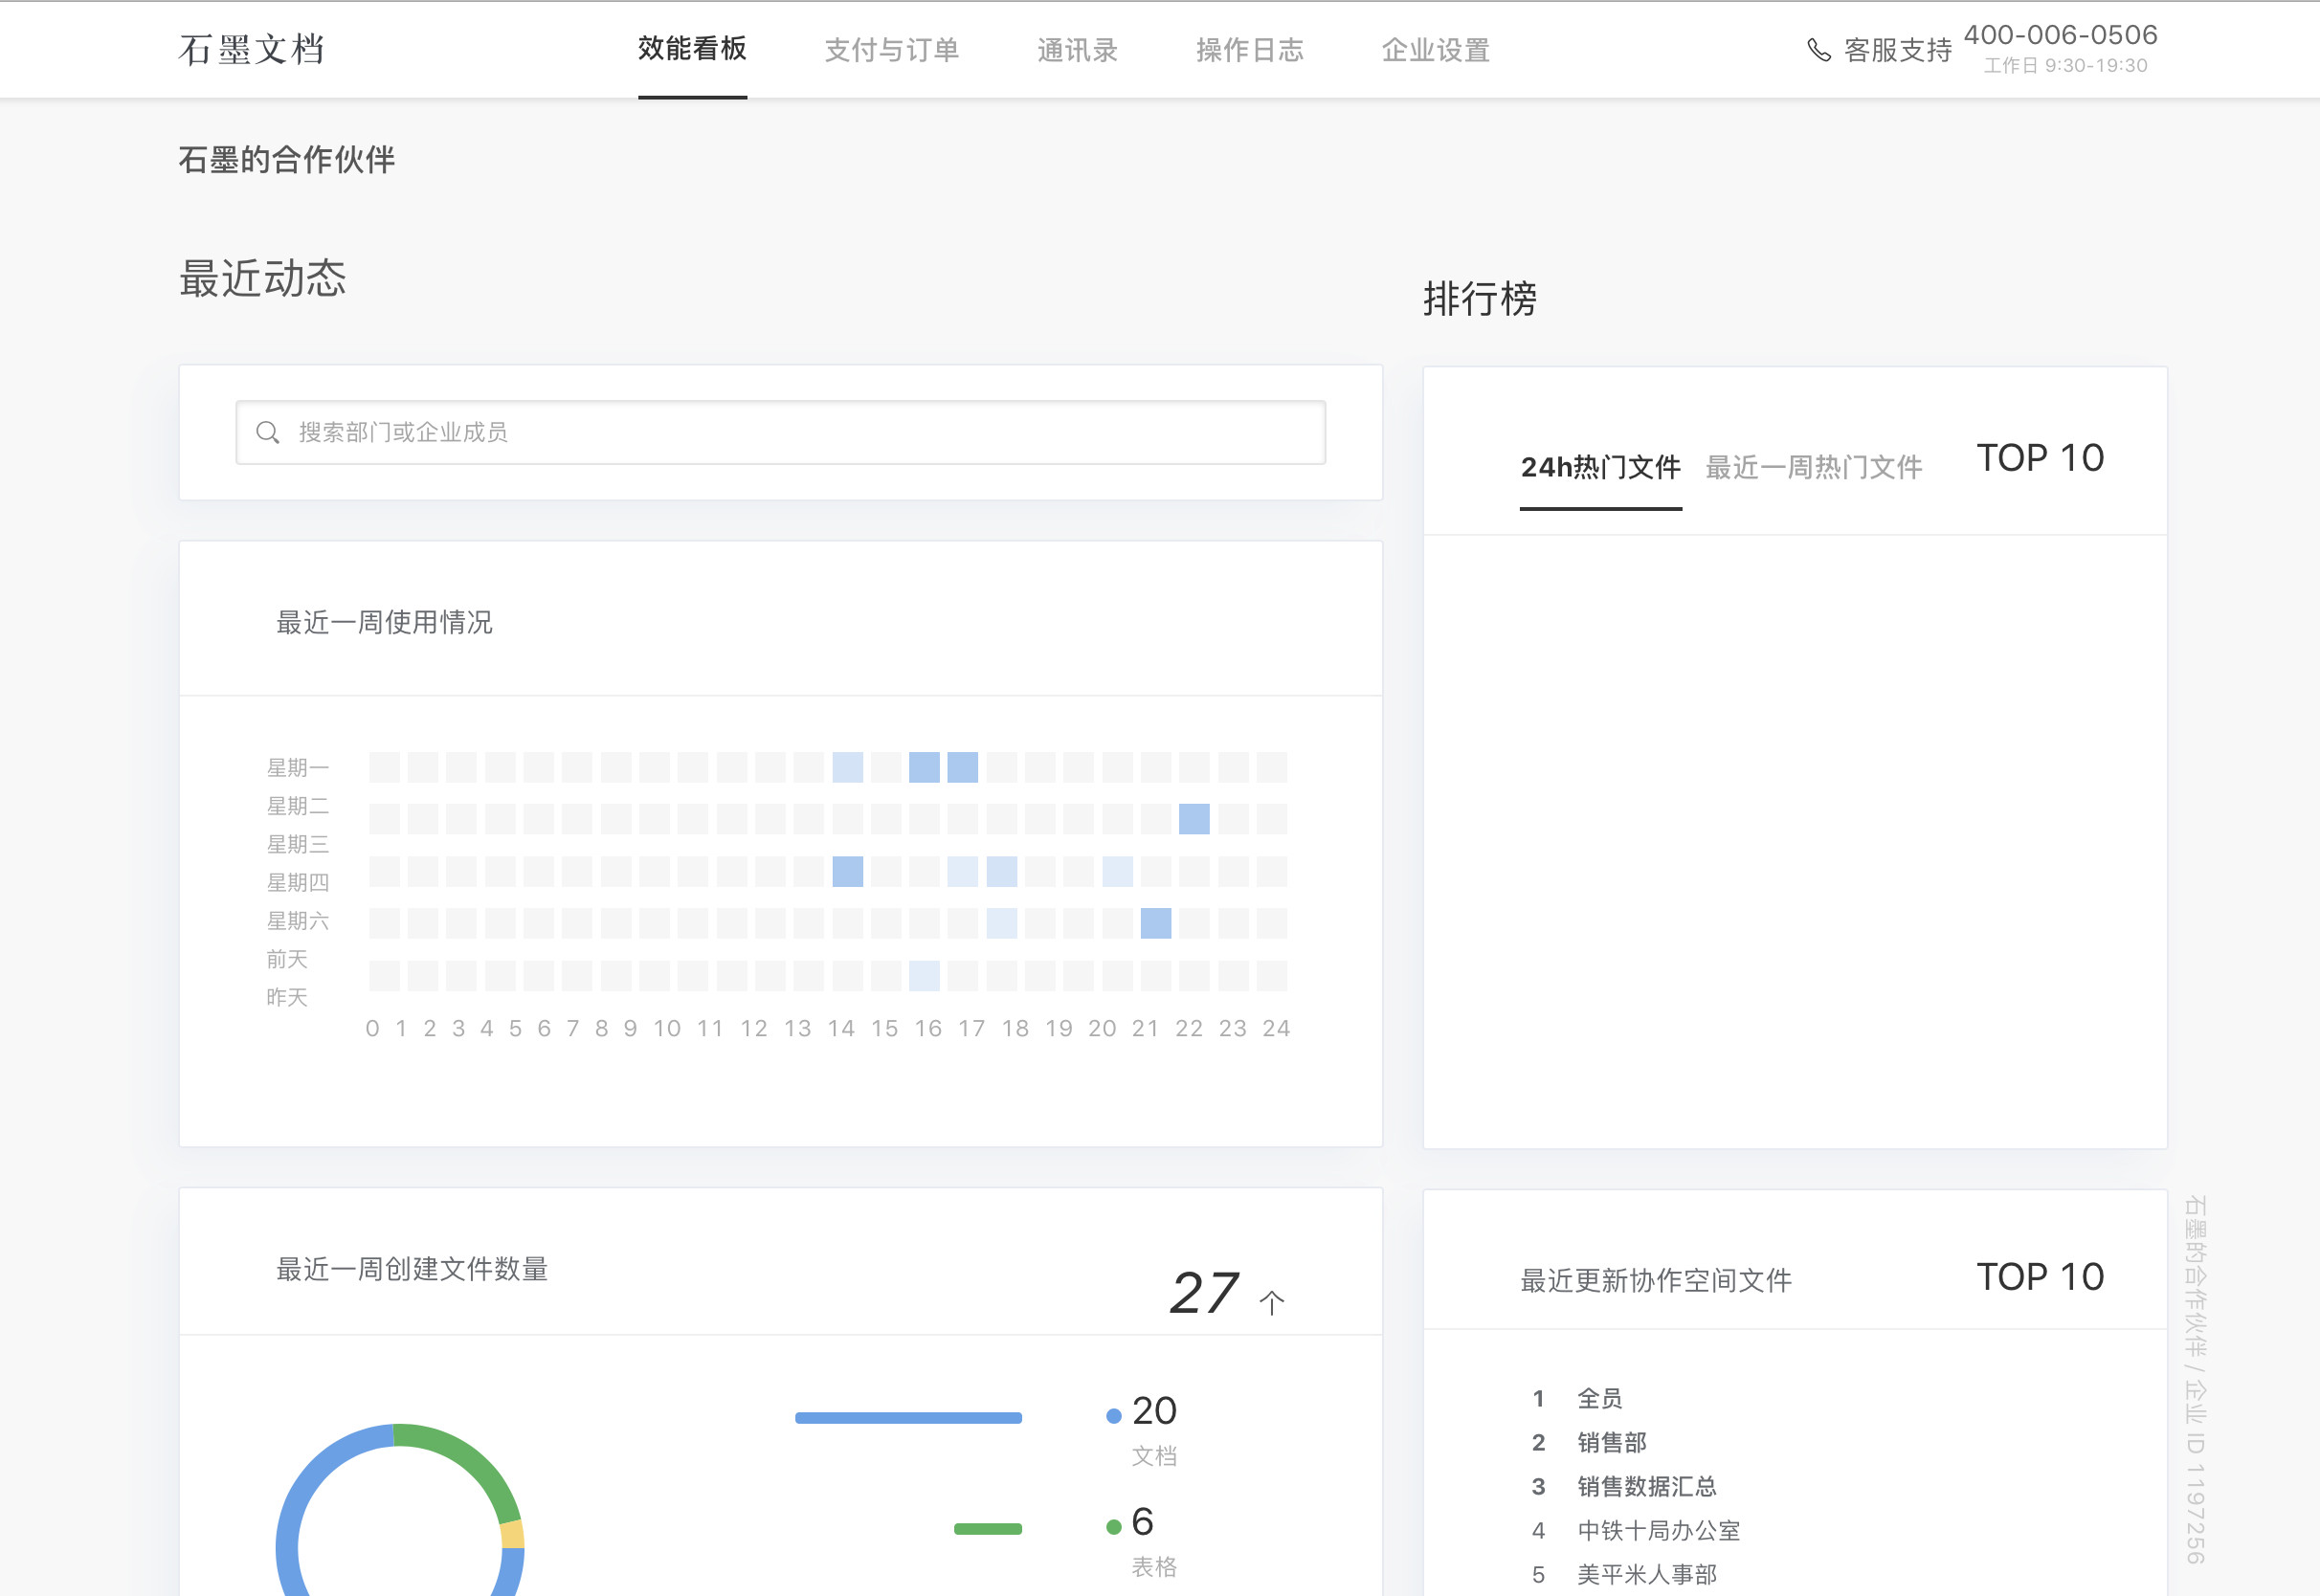
Task: Click the 最近一周创建文件数量 heading
Action: tap(411, 1269)
